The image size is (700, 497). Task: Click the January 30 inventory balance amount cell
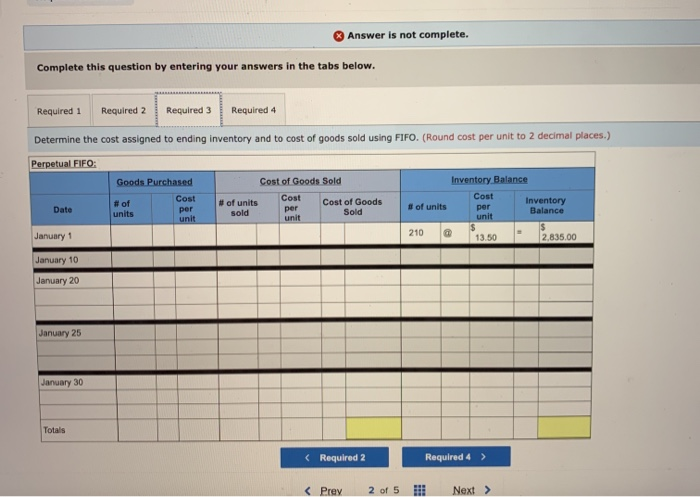[x=565, y=380]
